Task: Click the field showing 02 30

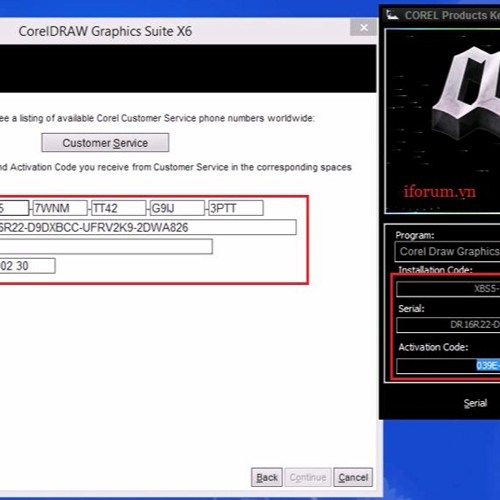Action: 27,266
